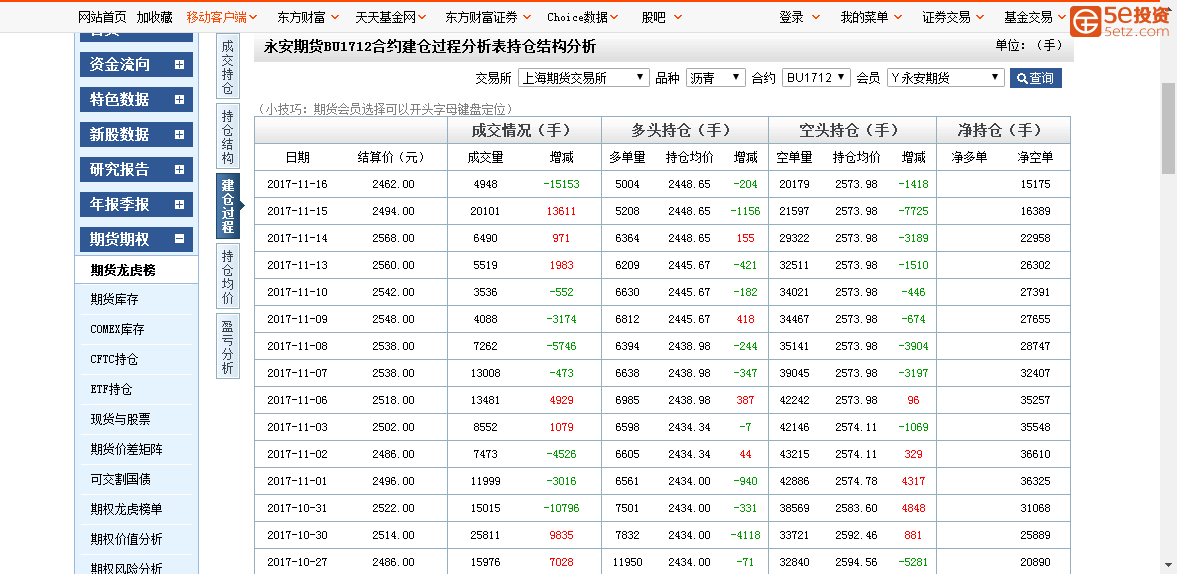
Task: Click the 期货期权 sidebar heading
Action: pyautogui.click(x=136, y=239)
